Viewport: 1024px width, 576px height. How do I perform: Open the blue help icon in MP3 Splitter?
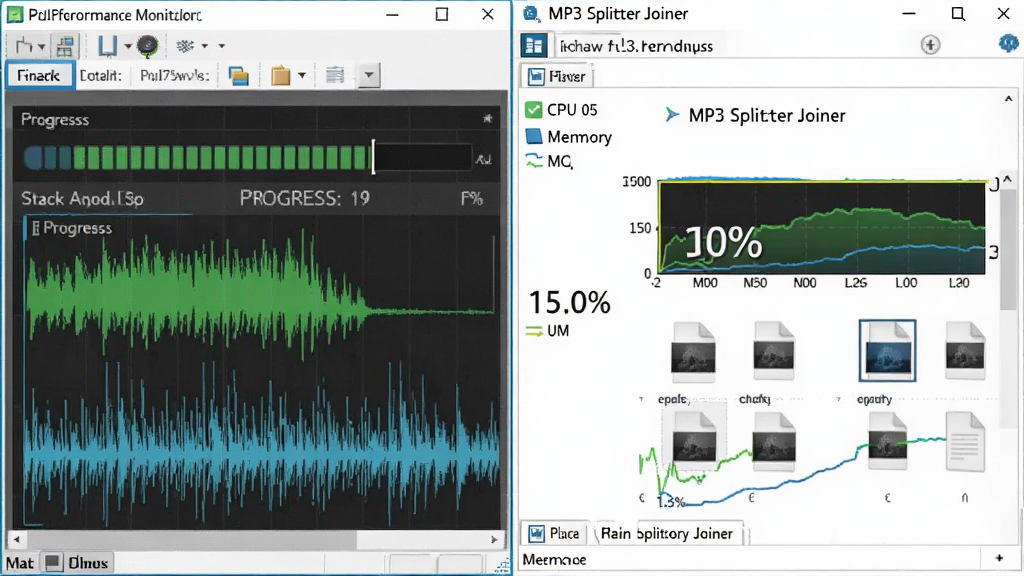click(1008, 43)
